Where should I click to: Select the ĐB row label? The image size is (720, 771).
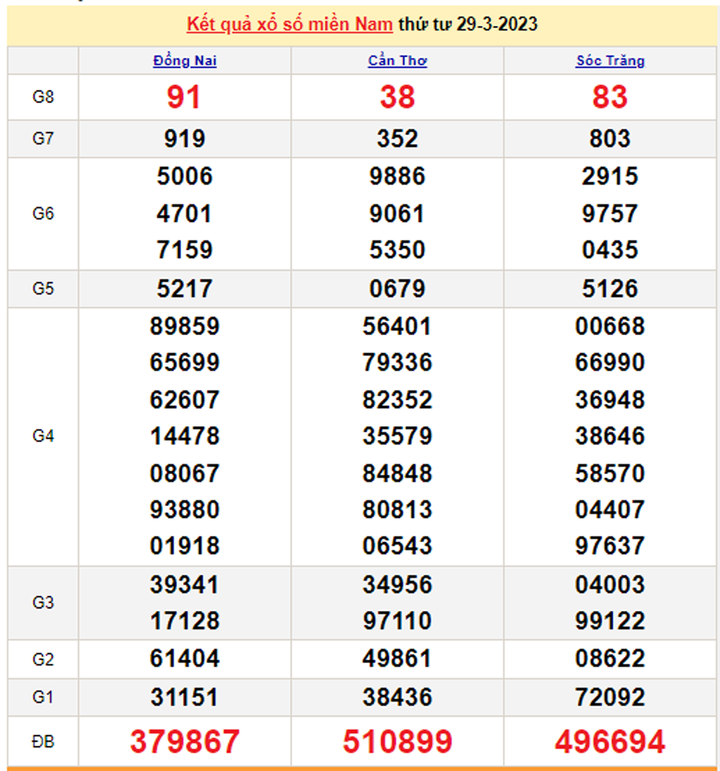[43, 741]
